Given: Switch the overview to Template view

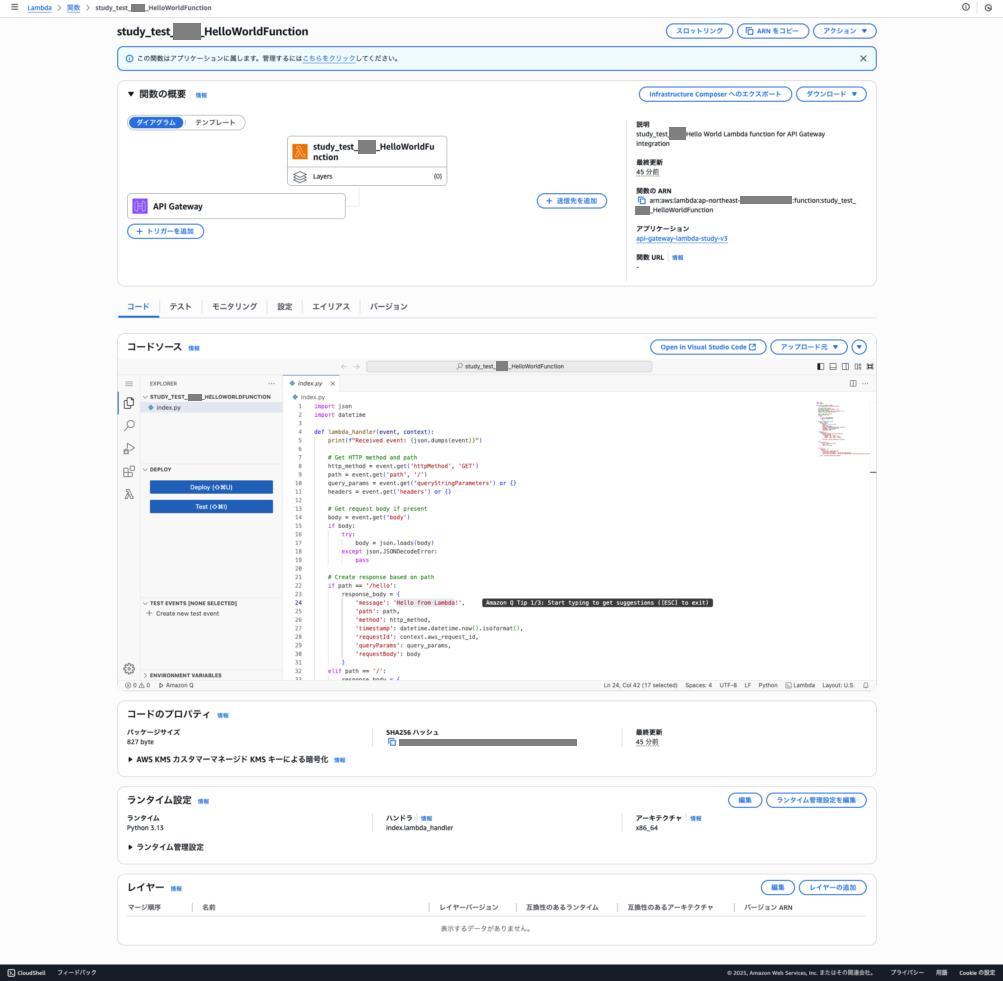Looking at the screenshot, I should pos(215,122).
